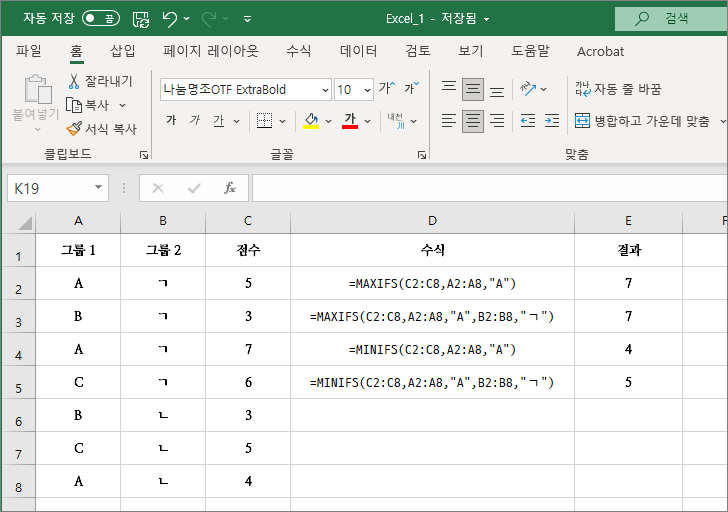
Task: Click the Undo arrow icon
Action: coord(169,19)
